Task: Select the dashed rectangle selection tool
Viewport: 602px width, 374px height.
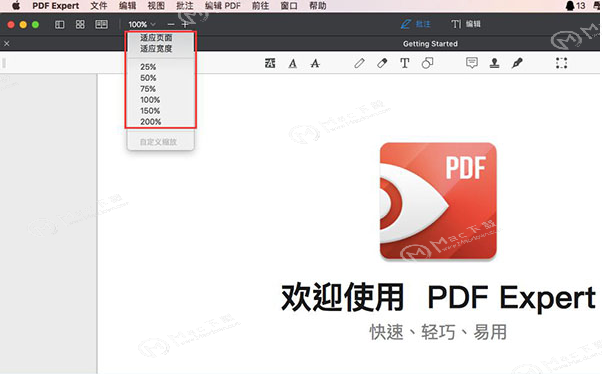Action: click(x=561, y=63)
